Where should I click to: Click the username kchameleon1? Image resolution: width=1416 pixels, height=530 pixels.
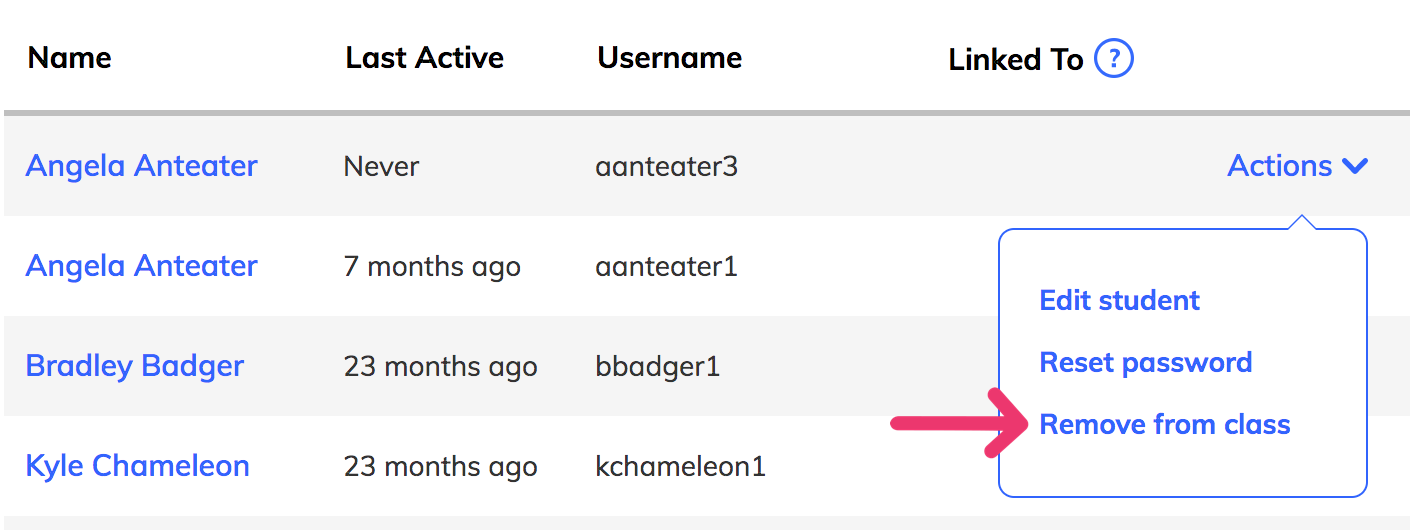681,466
